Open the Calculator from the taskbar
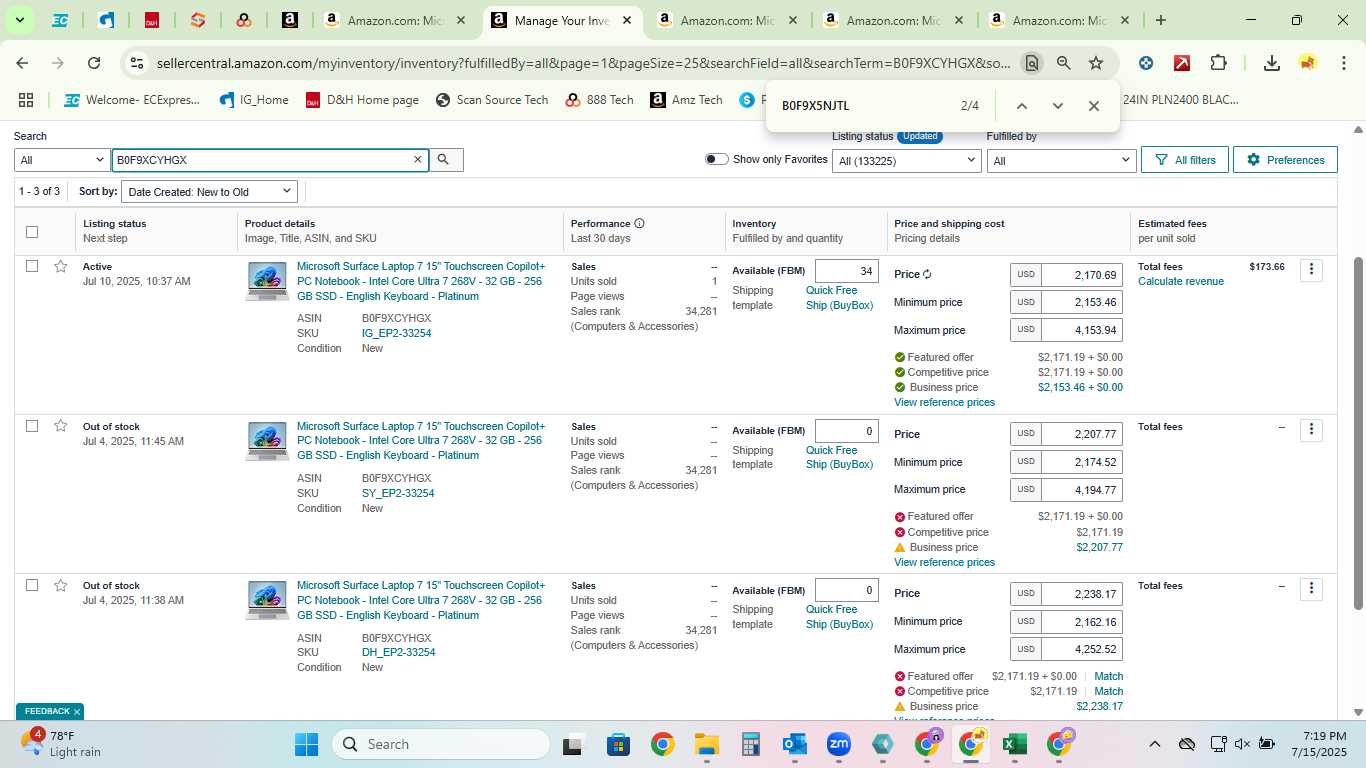Image resolution: width=1366 pixels, height=768 pixels. click(750, 744)
